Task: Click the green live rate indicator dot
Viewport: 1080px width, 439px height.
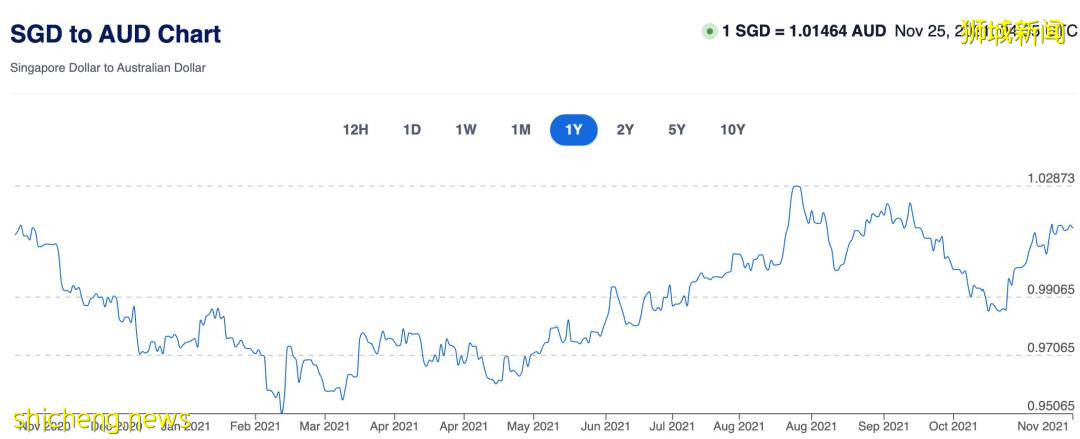Action: [x=710, y=31]
